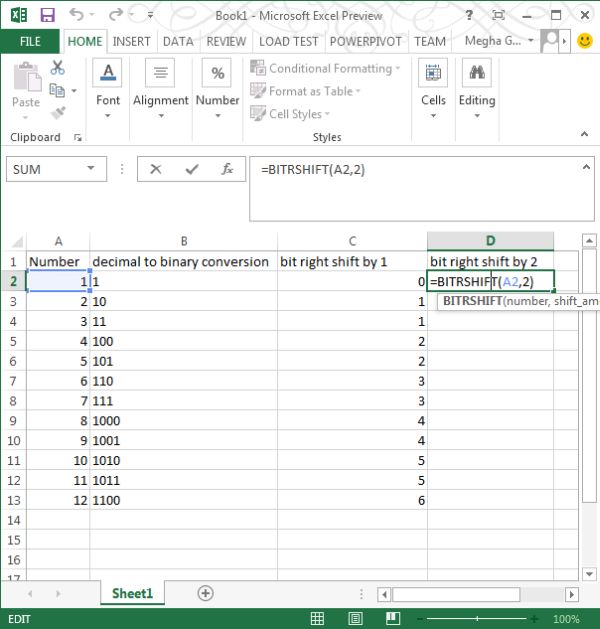Image resolution: width=600 pixels, height=629 pixels.
Task: Click the Save icon in quick access toolbar
Action: pyautogui.click(x=47, y=15)
